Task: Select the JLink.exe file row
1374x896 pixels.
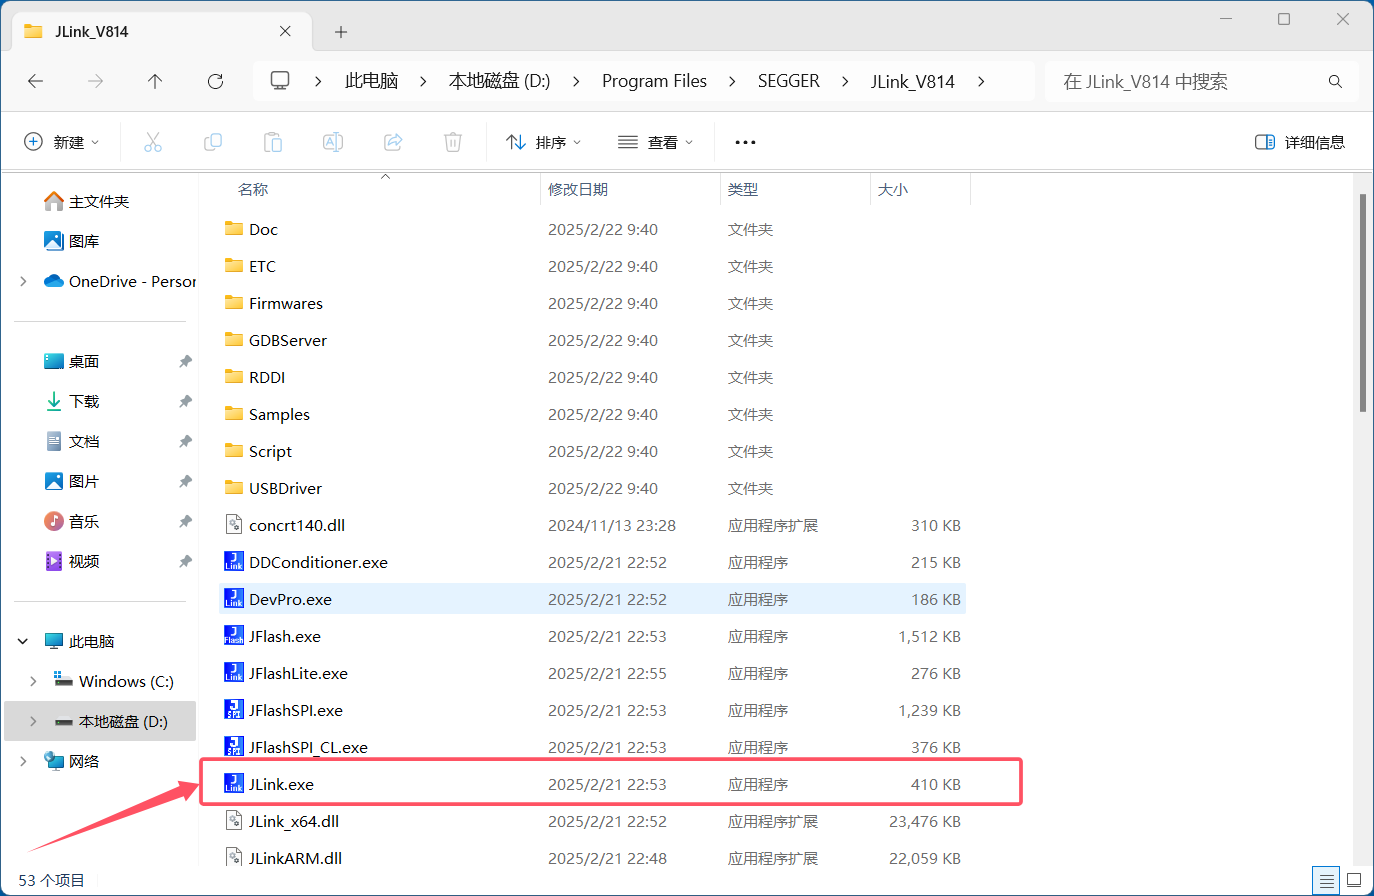Action: (x=593, y=784)
